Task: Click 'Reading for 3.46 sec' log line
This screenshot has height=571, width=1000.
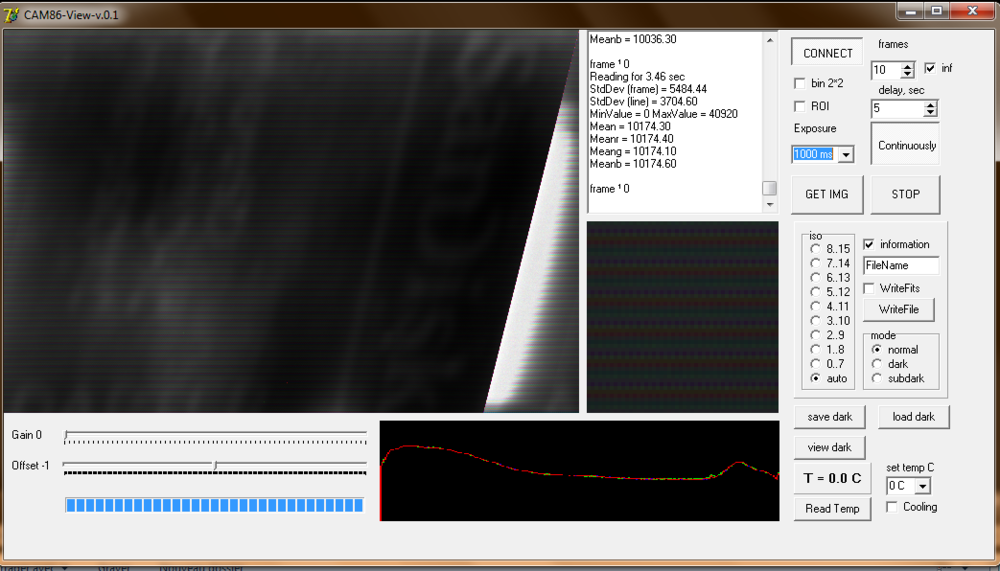Action: tap(637, 77)
